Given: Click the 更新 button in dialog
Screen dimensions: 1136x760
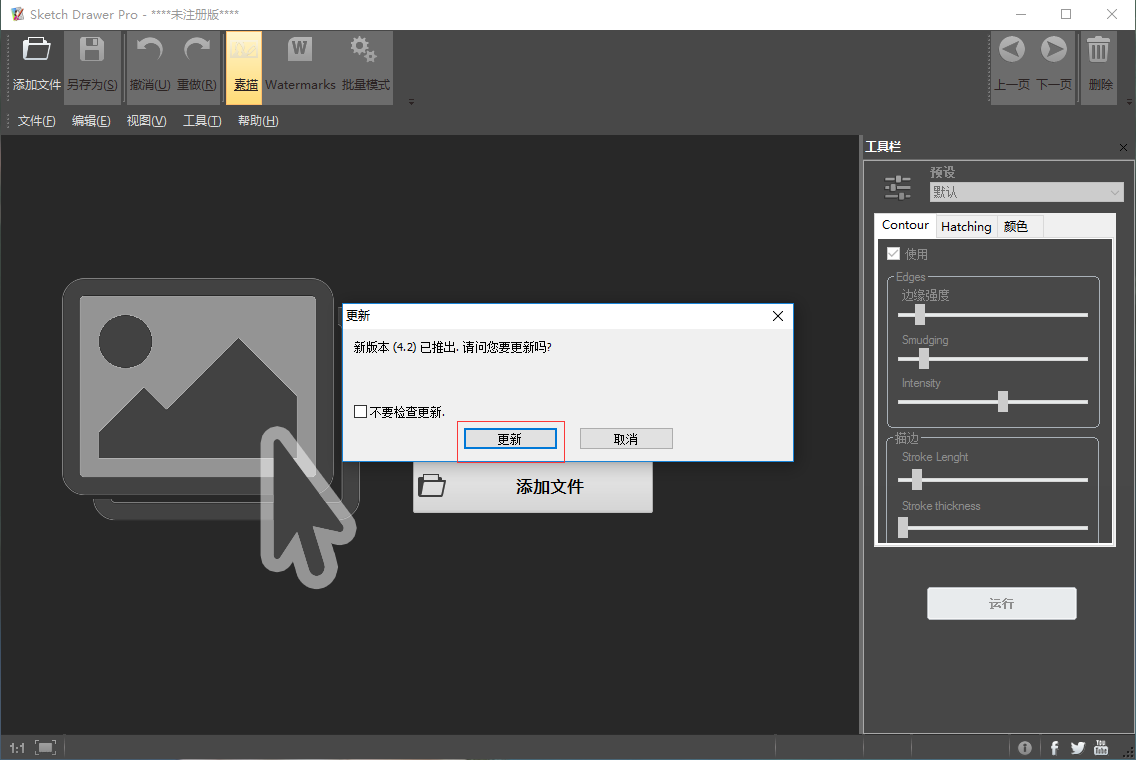Looking at the screenshot, I should click(x=510, y=439).
